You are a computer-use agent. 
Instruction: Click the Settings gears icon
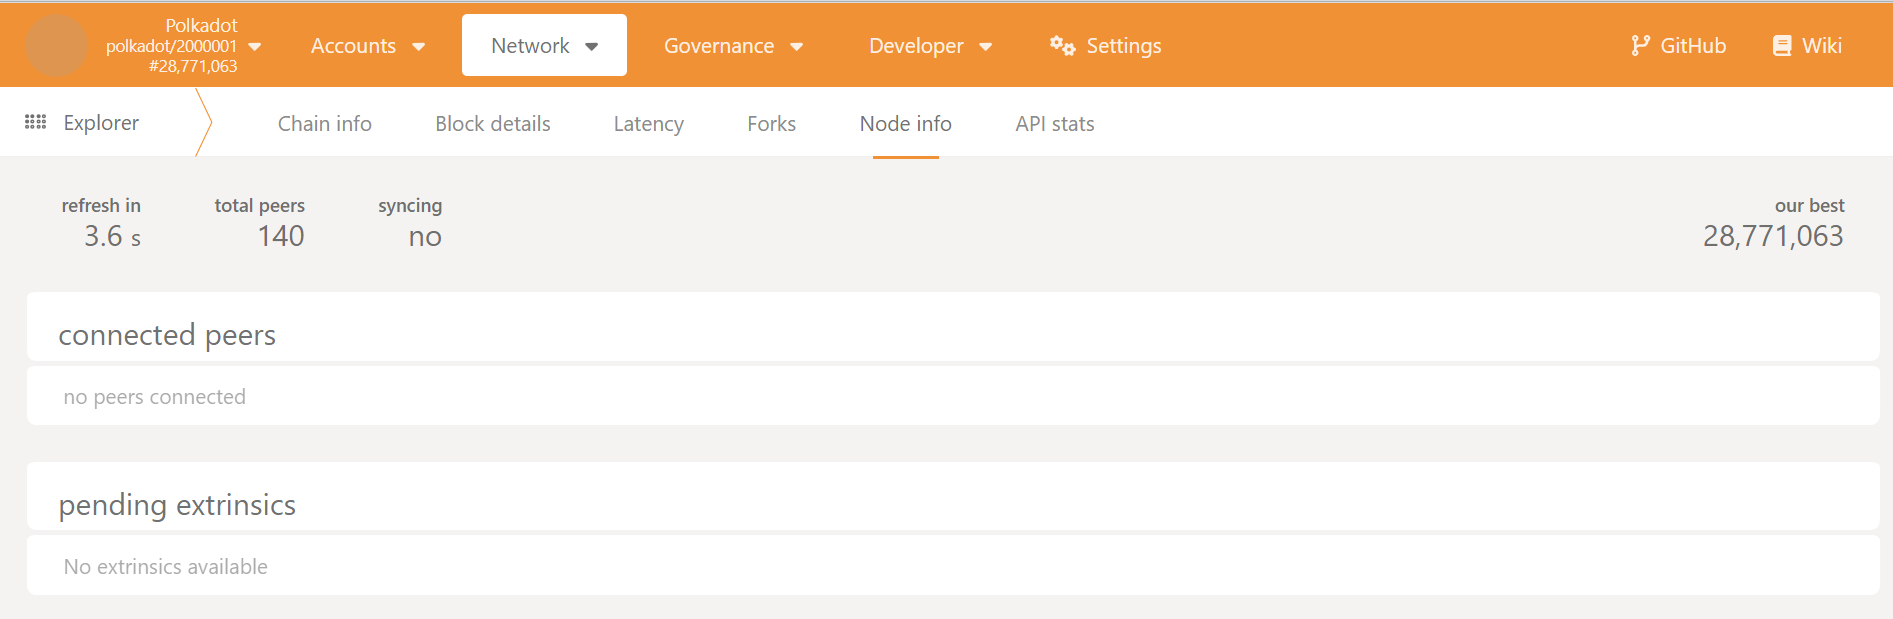[x=1062, y=46]
